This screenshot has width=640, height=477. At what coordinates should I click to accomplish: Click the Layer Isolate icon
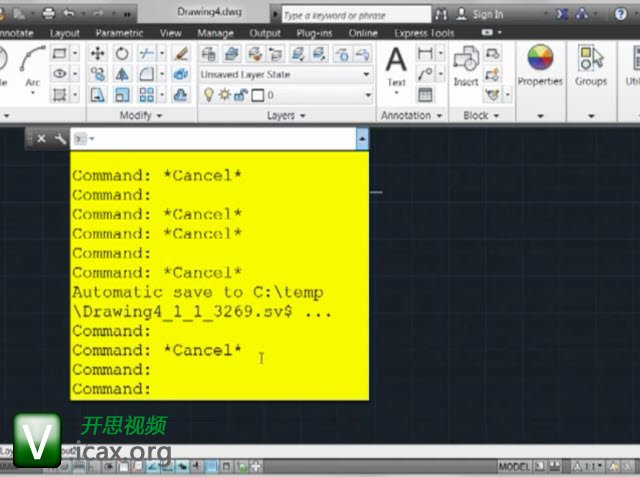[x=298, y=54]
